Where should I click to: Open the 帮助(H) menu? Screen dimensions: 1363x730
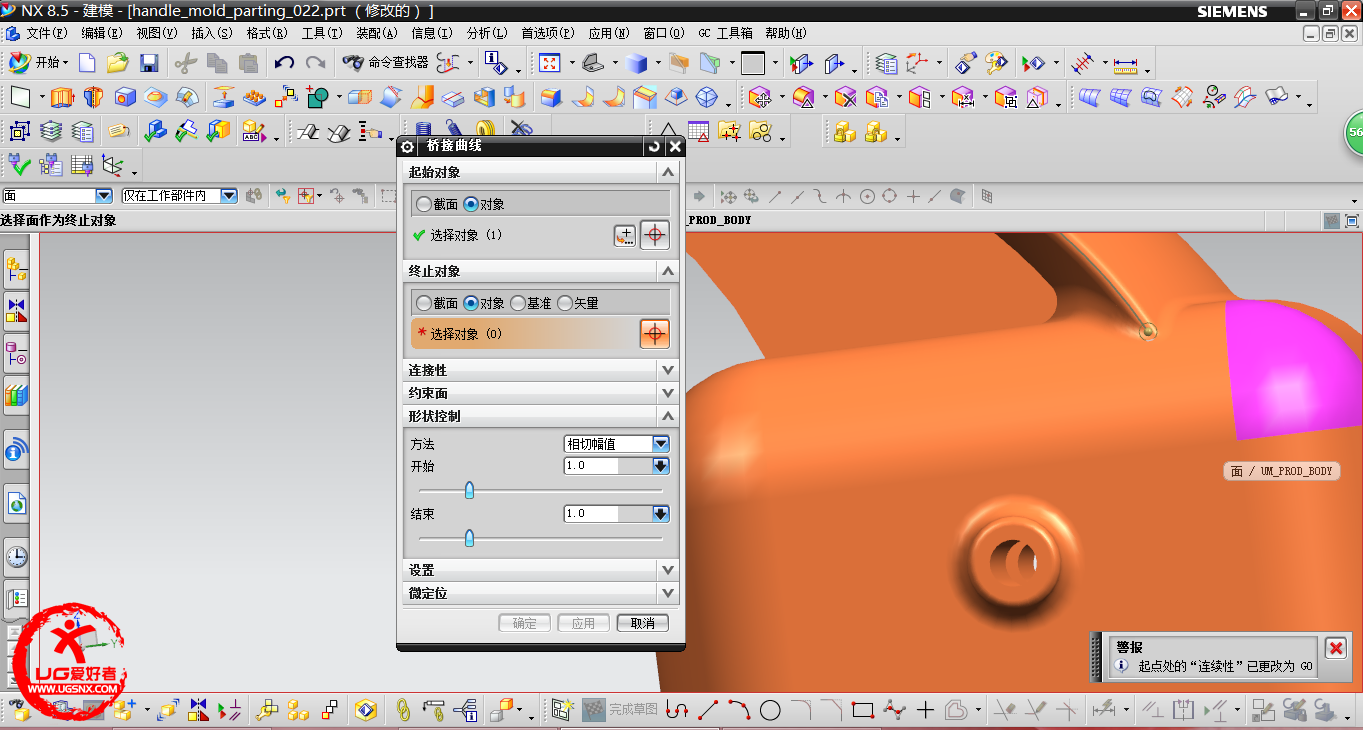[786, 33]
